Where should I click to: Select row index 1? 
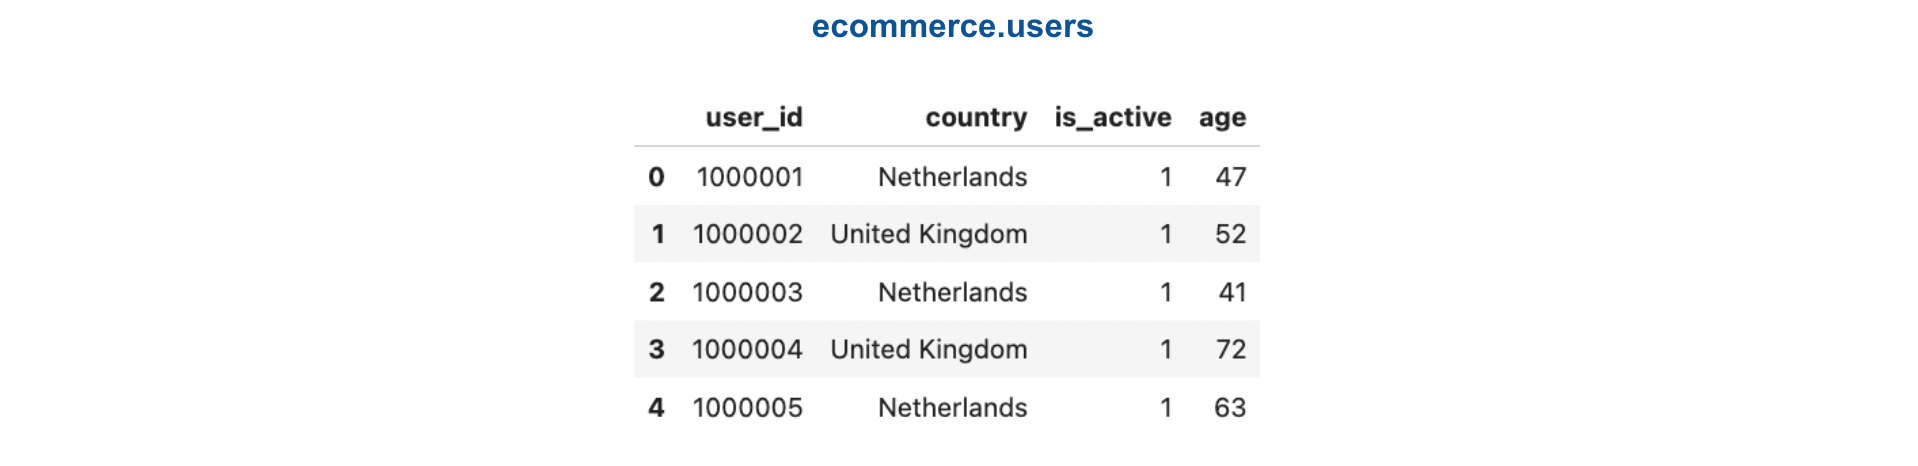tap(657, 234)
